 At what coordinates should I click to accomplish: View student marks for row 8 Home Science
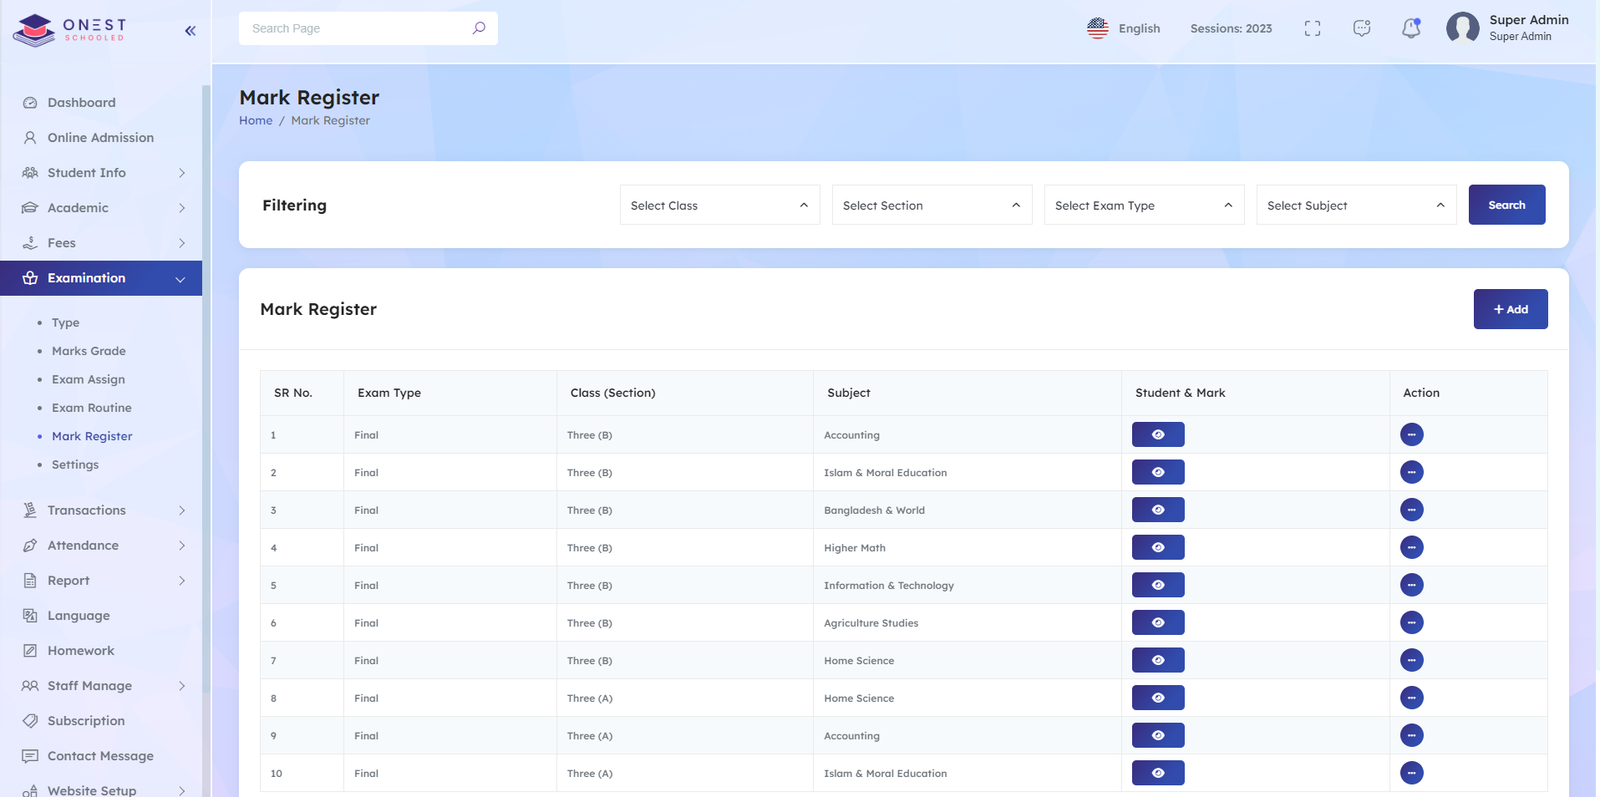tap(1158, 698)
